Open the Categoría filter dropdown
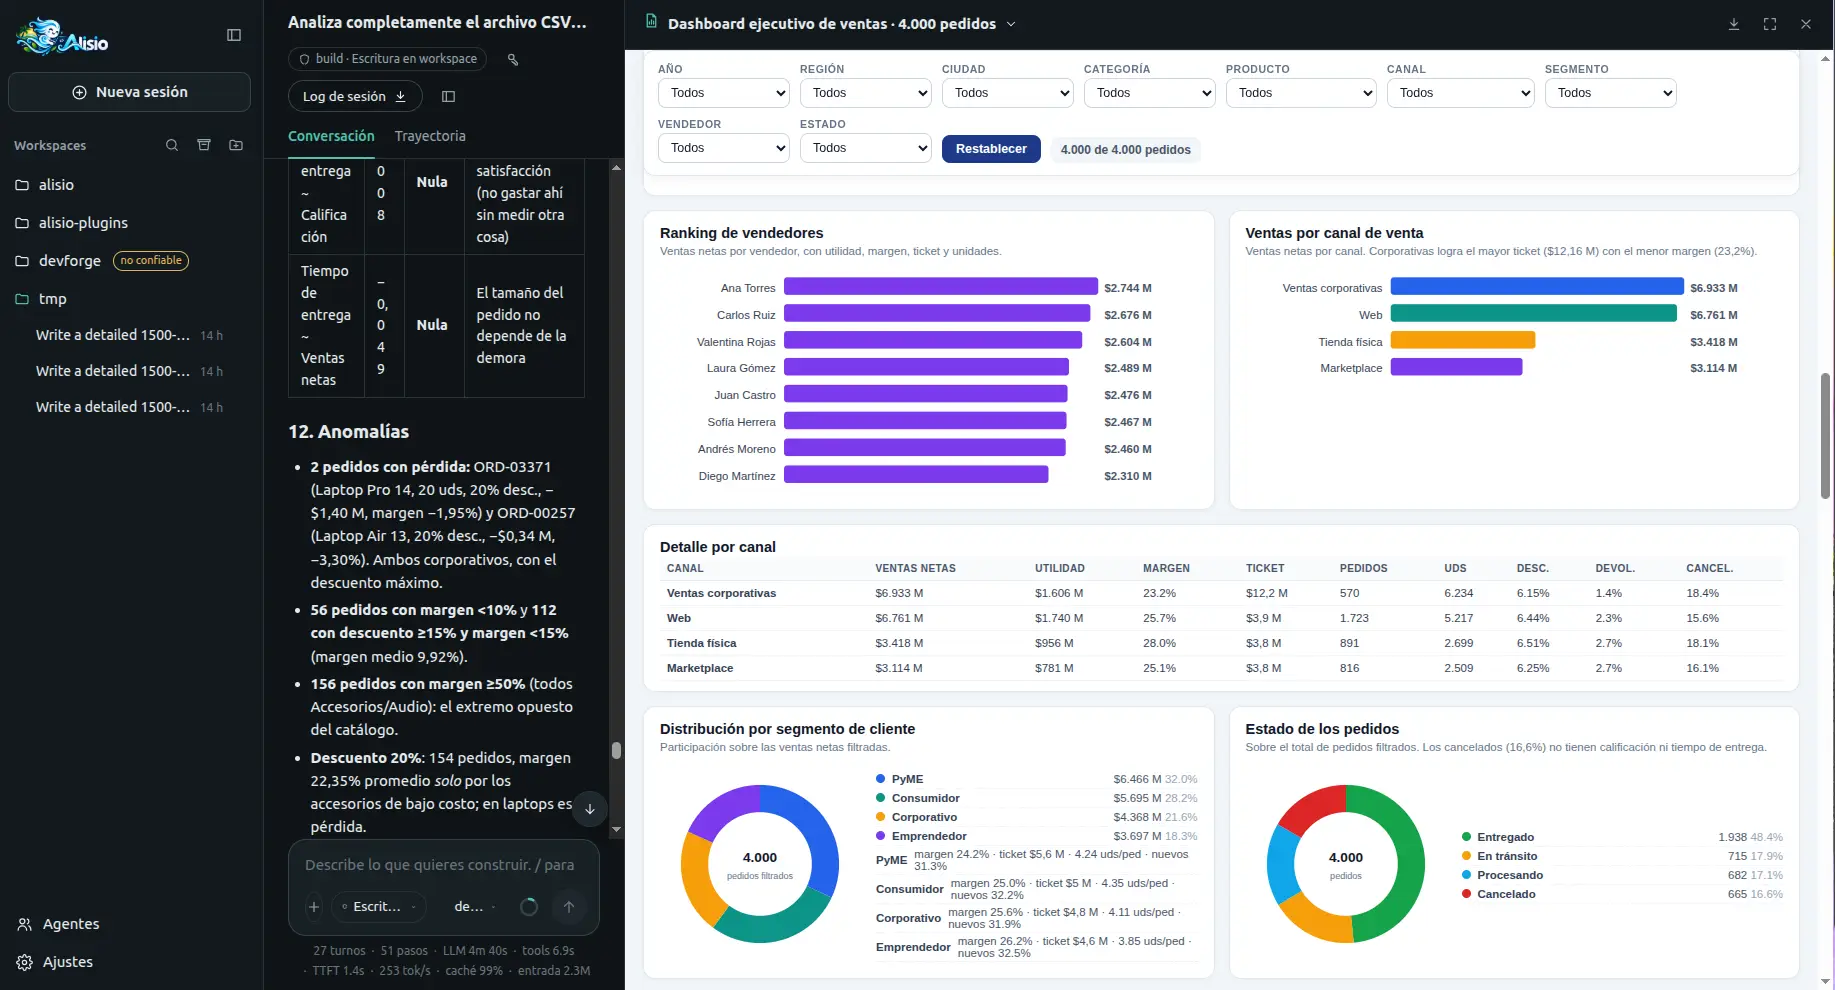1835x990 pixels. [1150, 93]
